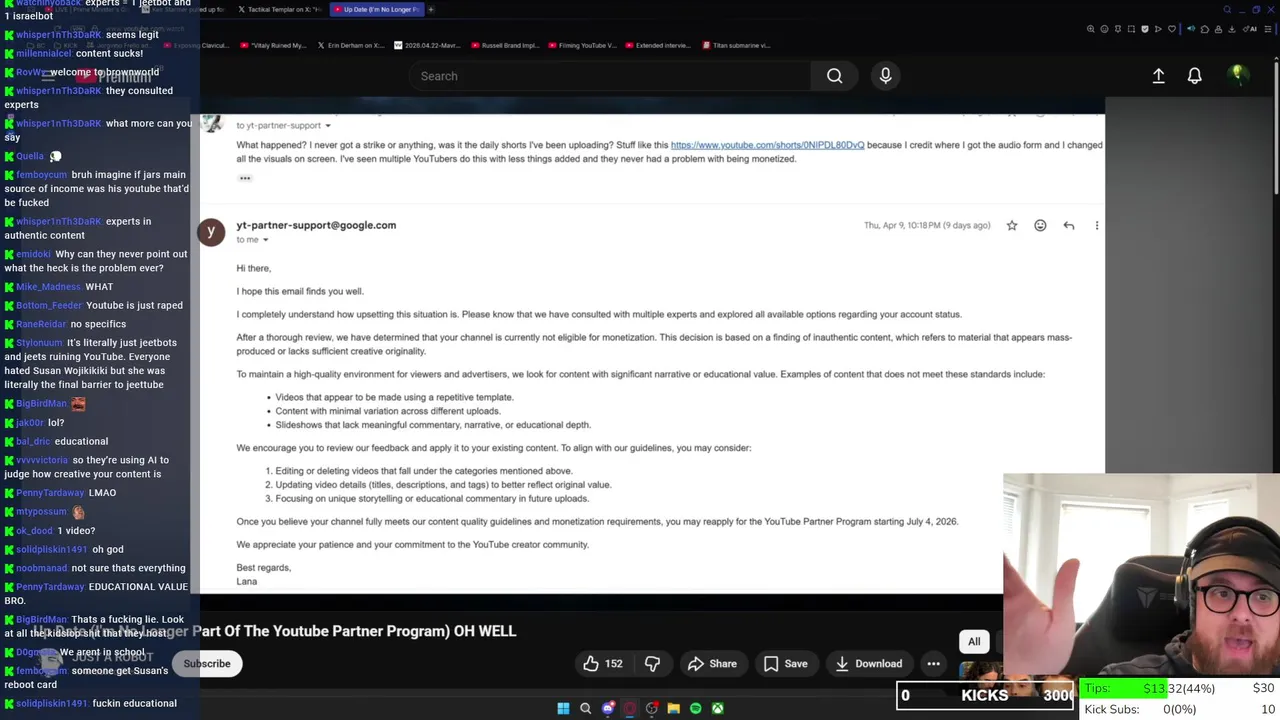Expand recipient details 'to yt-partner-support'
This screenshot has width=1280, height=720.
(328, 126)
